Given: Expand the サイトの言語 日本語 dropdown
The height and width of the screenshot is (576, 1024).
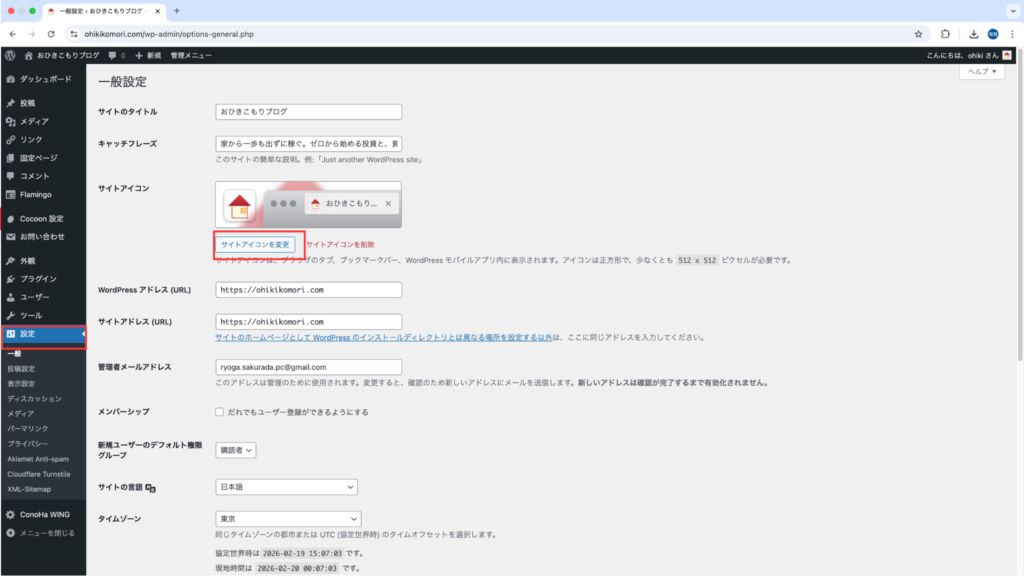Looking at the screenshot, I should 286,486.
